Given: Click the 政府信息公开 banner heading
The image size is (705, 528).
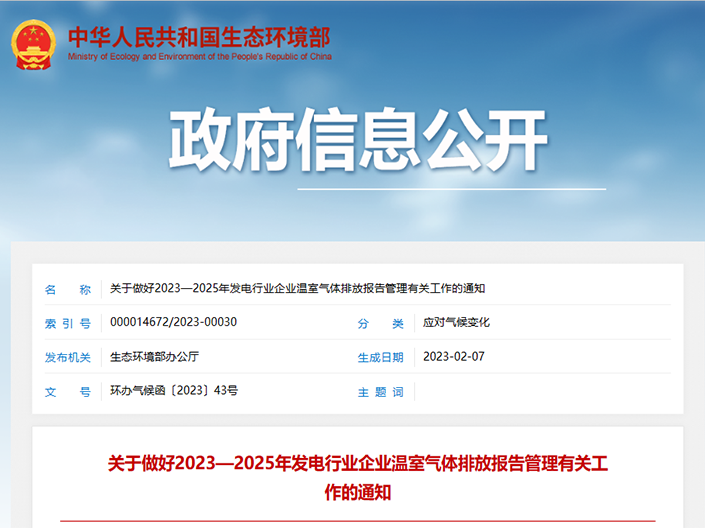Looking at the screenshot, I should pyautogui.click(x=357, y=142).
